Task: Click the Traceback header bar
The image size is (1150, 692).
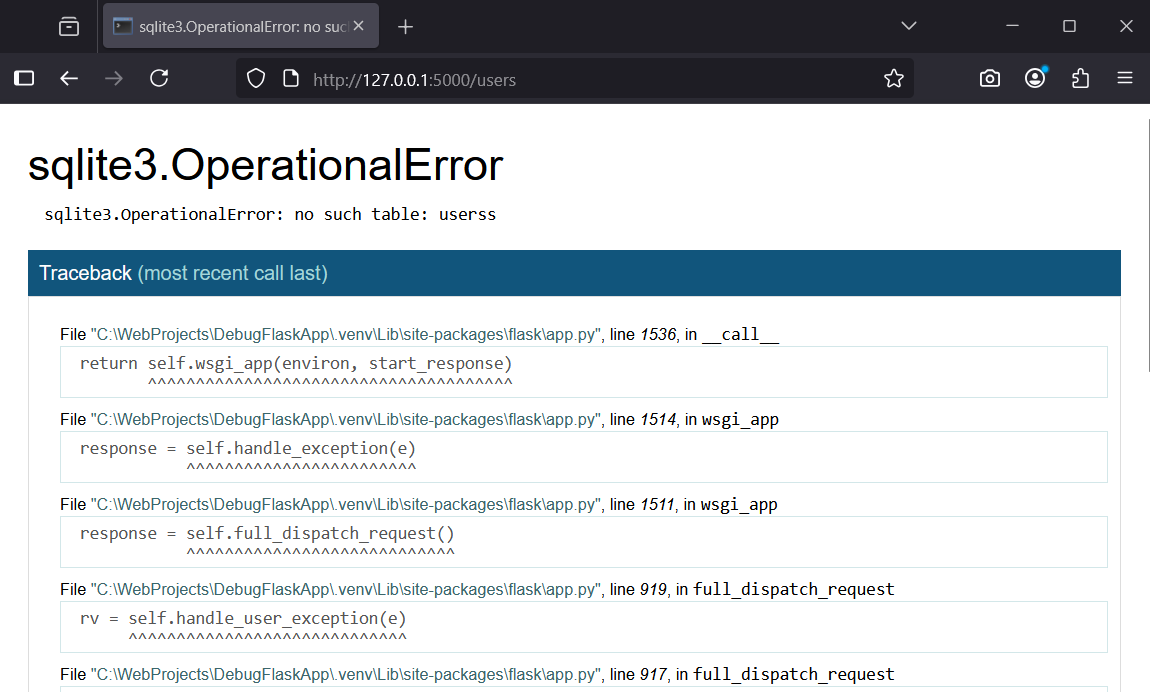Action: tap(574, 273)
